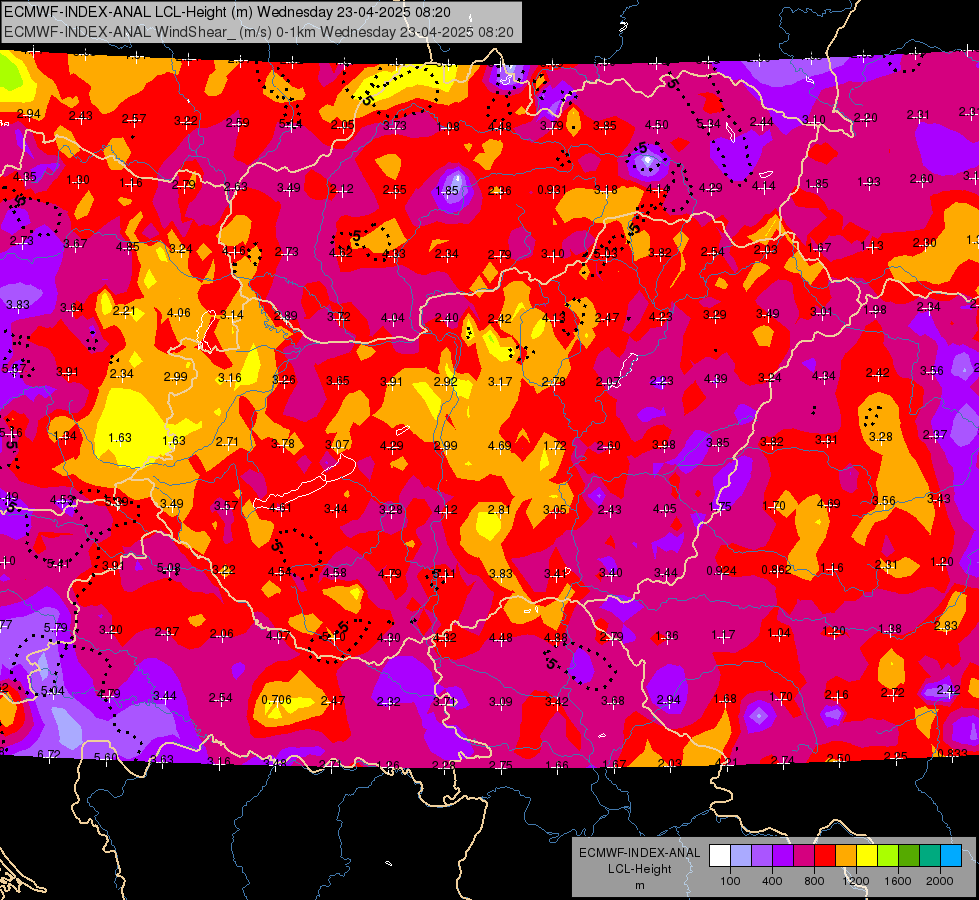Click the grid value 1.13

pos(872,246)
